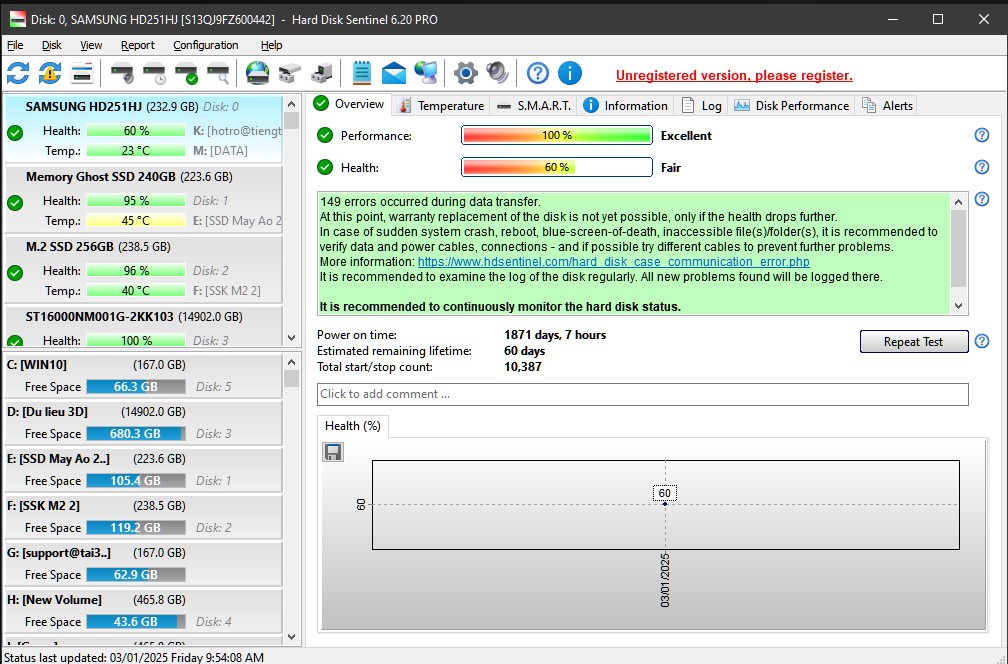The height and width of the screenshot is (664, 1008).
Task: View text report via notepad icon
Action: (x=361, y=72)
